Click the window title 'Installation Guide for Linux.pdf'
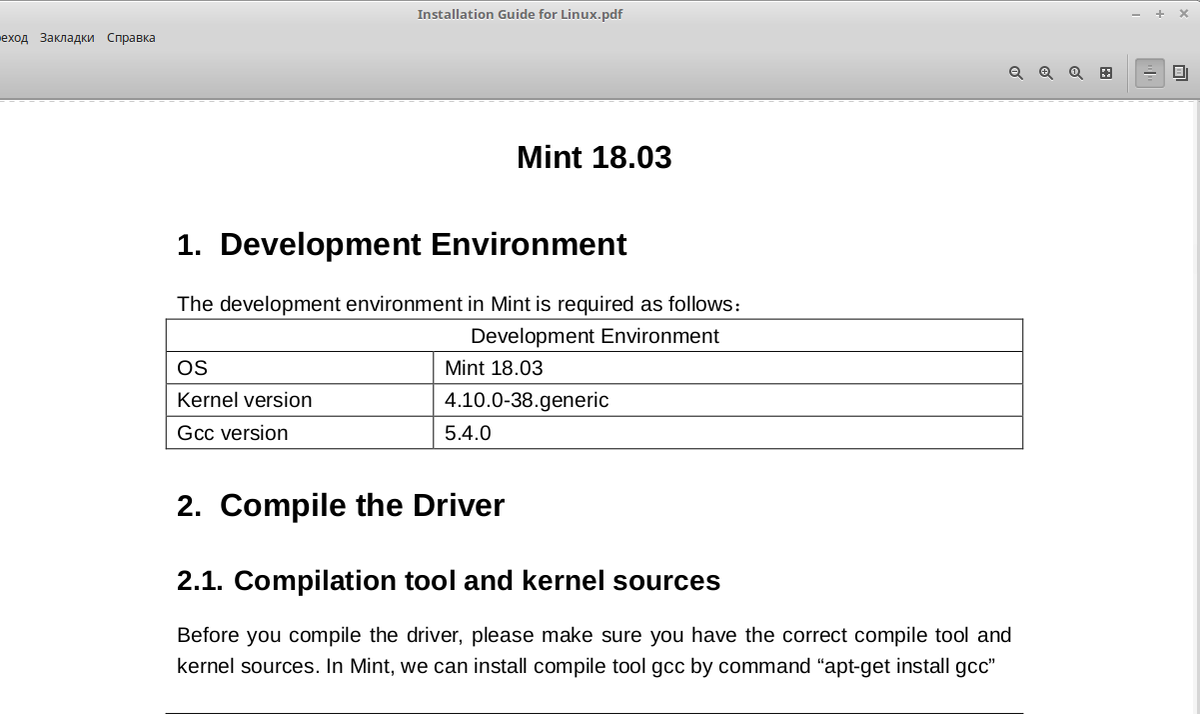The width and height of the screenshot is (1200, 714). coord(520,14)
